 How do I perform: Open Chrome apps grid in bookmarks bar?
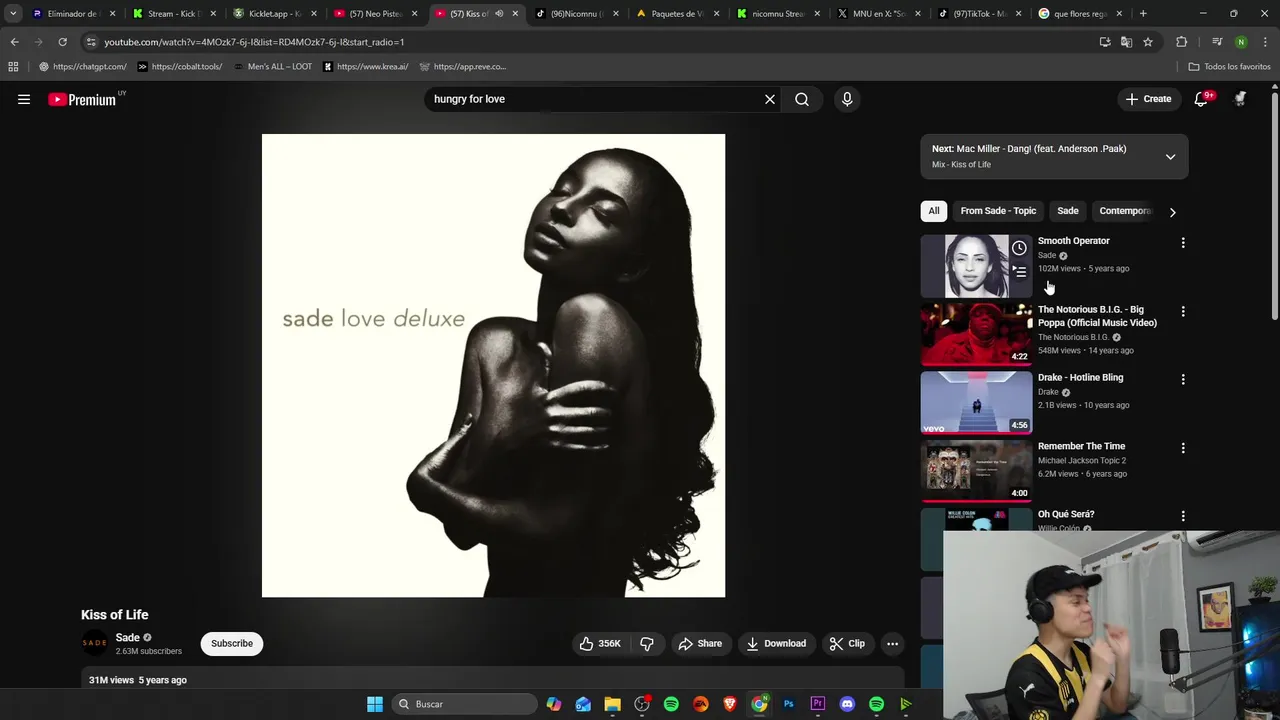tap(13, 67)
